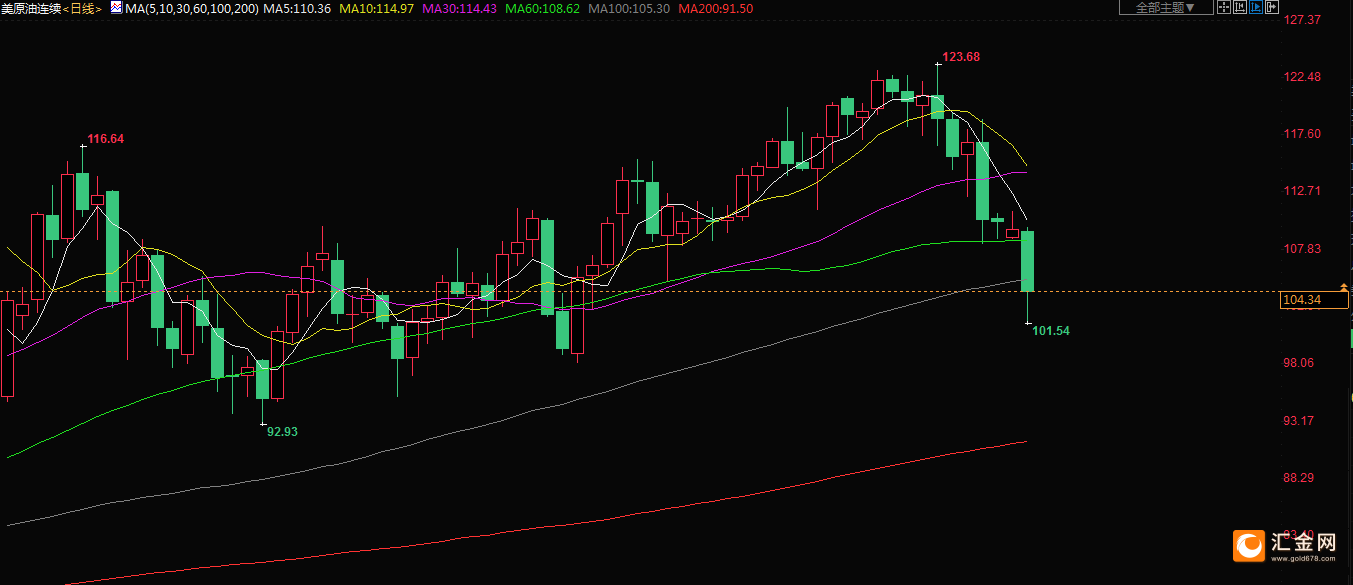Click the 127.37 price axis label
Screen dimensions: 1353x585
tap(1302, 20)
